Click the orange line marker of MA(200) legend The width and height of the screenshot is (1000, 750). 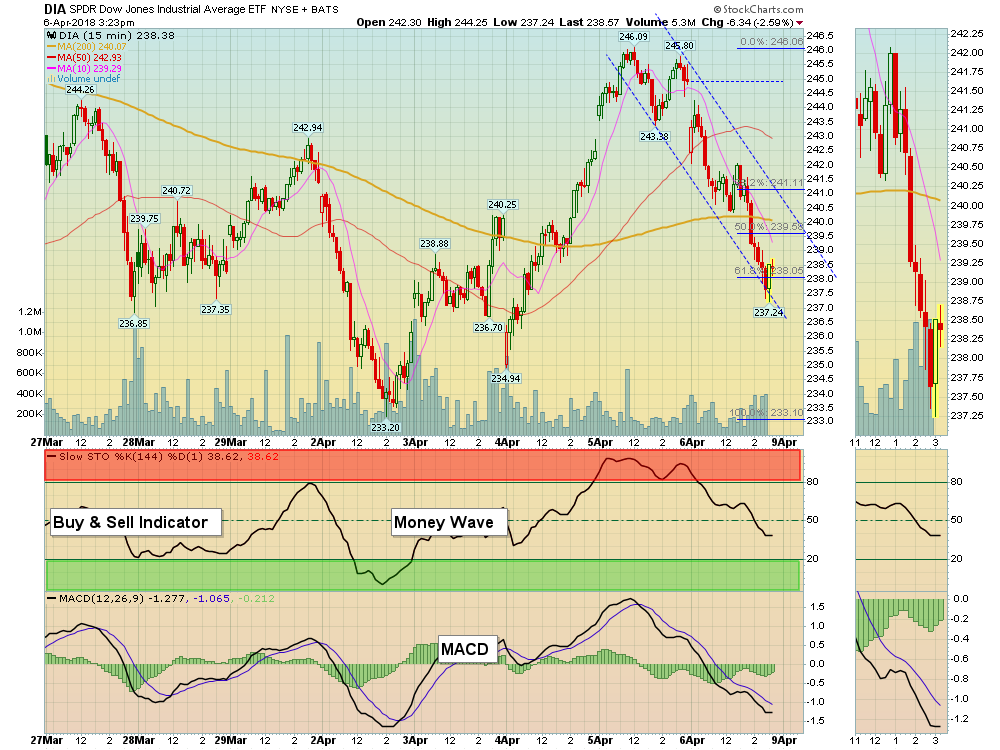click(x=52, y=47)
